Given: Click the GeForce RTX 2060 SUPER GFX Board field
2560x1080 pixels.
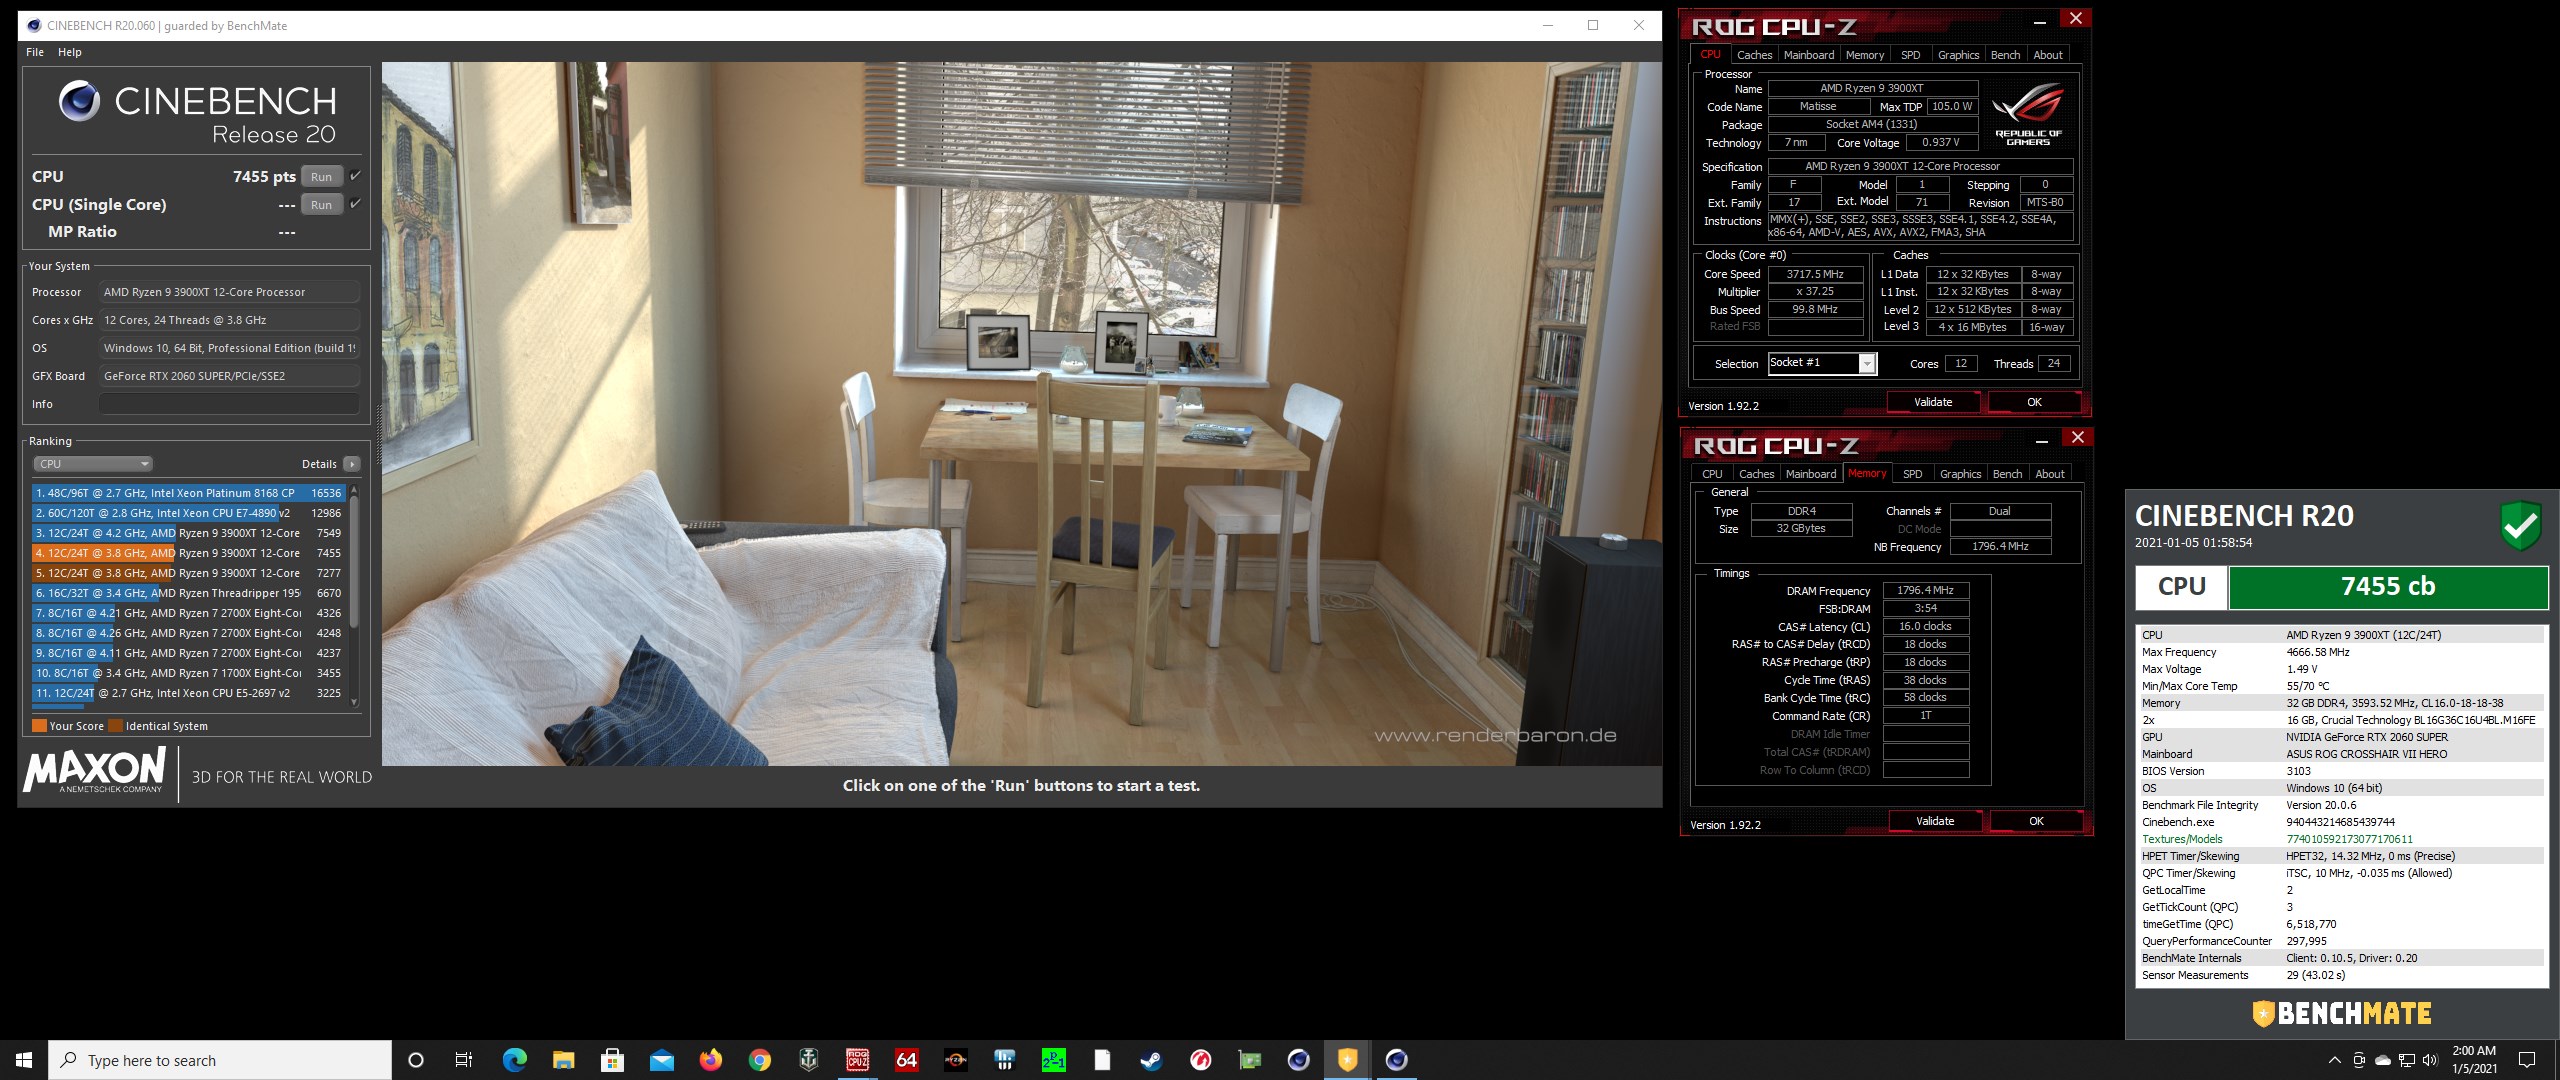Looking at the screenshot, I should [229, 376].
